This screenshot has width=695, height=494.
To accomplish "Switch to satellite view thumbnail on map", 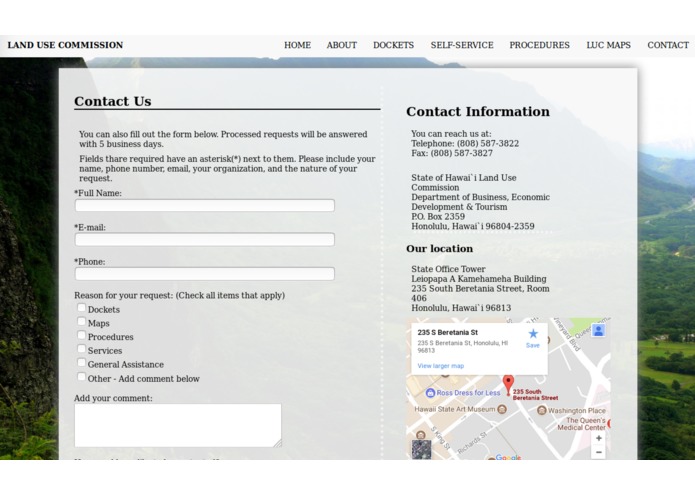I will pyautogui.click(x=422, y=449).
